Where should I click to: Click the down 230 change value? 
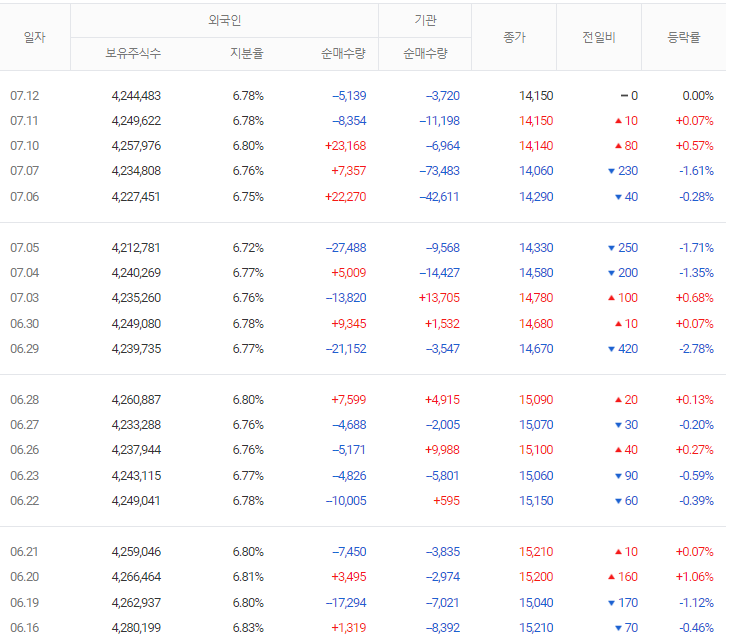(x=623, y=171)
